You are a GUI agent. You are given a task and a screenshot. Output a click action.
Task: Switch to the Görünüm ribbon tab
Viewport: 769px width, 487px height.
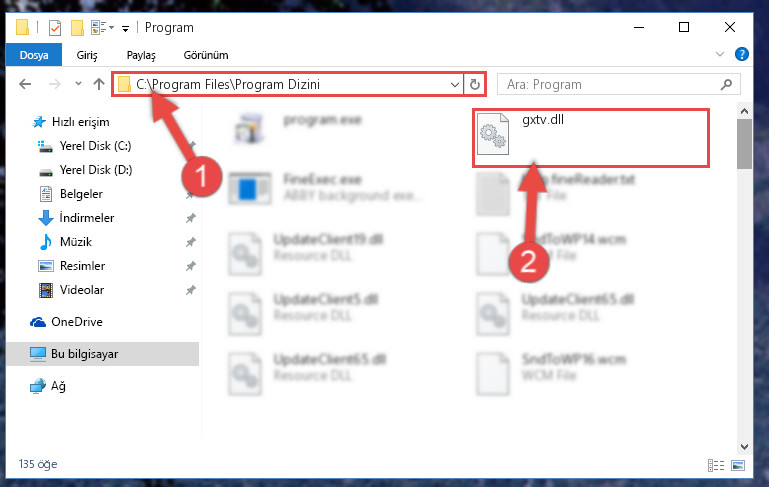click(206, 55)
